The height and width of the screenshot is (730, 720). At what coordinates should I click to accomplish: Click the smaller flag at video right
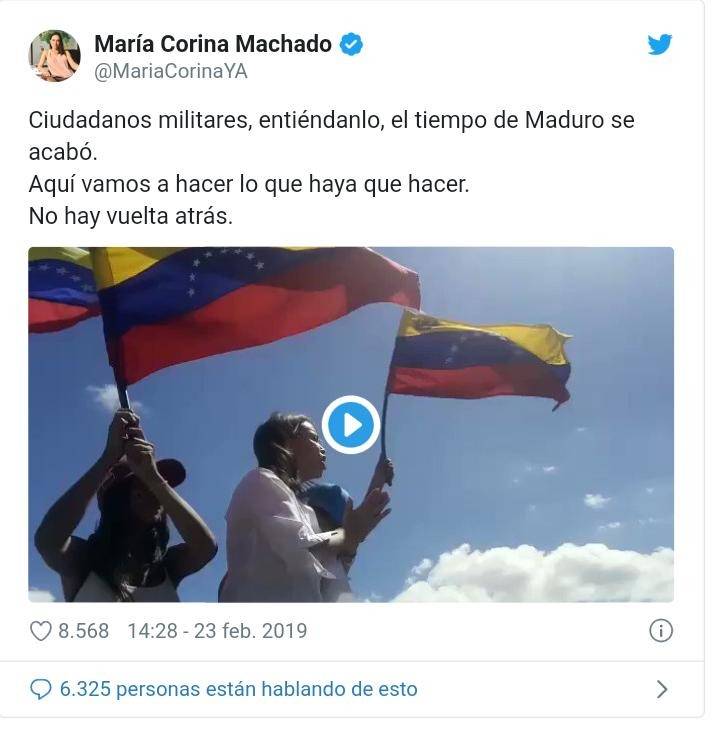(x=479, y=358)
